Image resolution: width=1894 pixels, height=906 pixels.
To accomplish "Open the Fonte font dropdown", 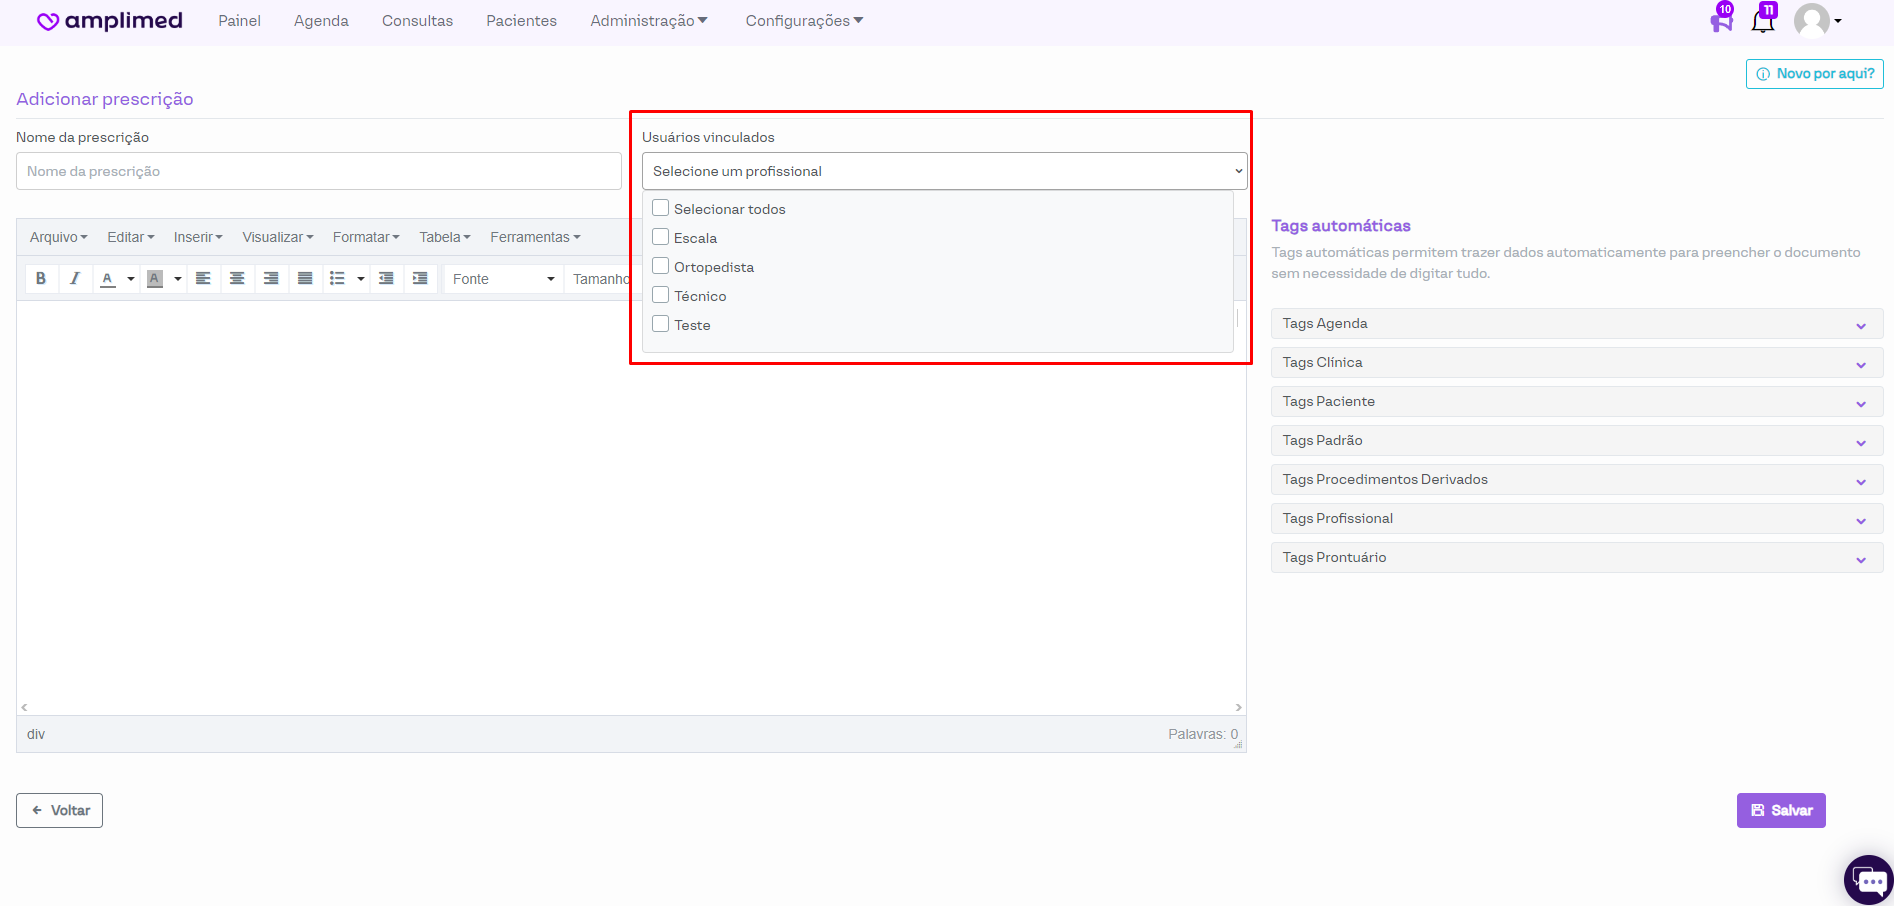I will tap(503, 279).
